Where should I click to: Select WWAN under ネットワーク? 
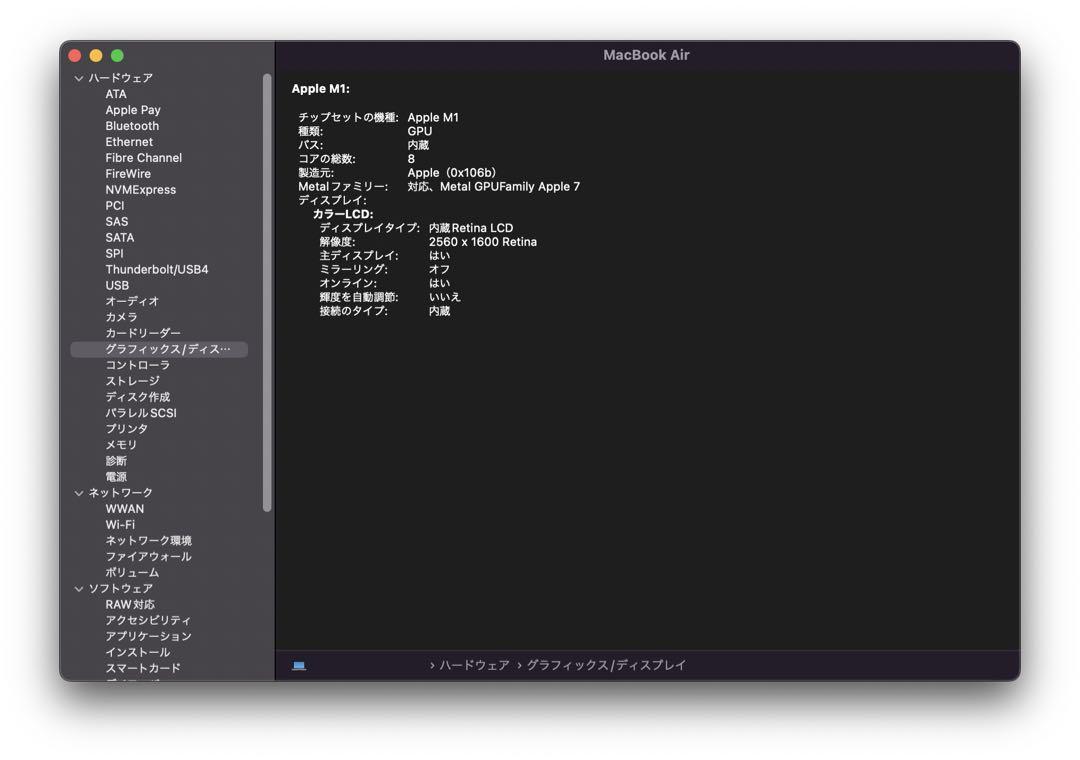point(125,509)
